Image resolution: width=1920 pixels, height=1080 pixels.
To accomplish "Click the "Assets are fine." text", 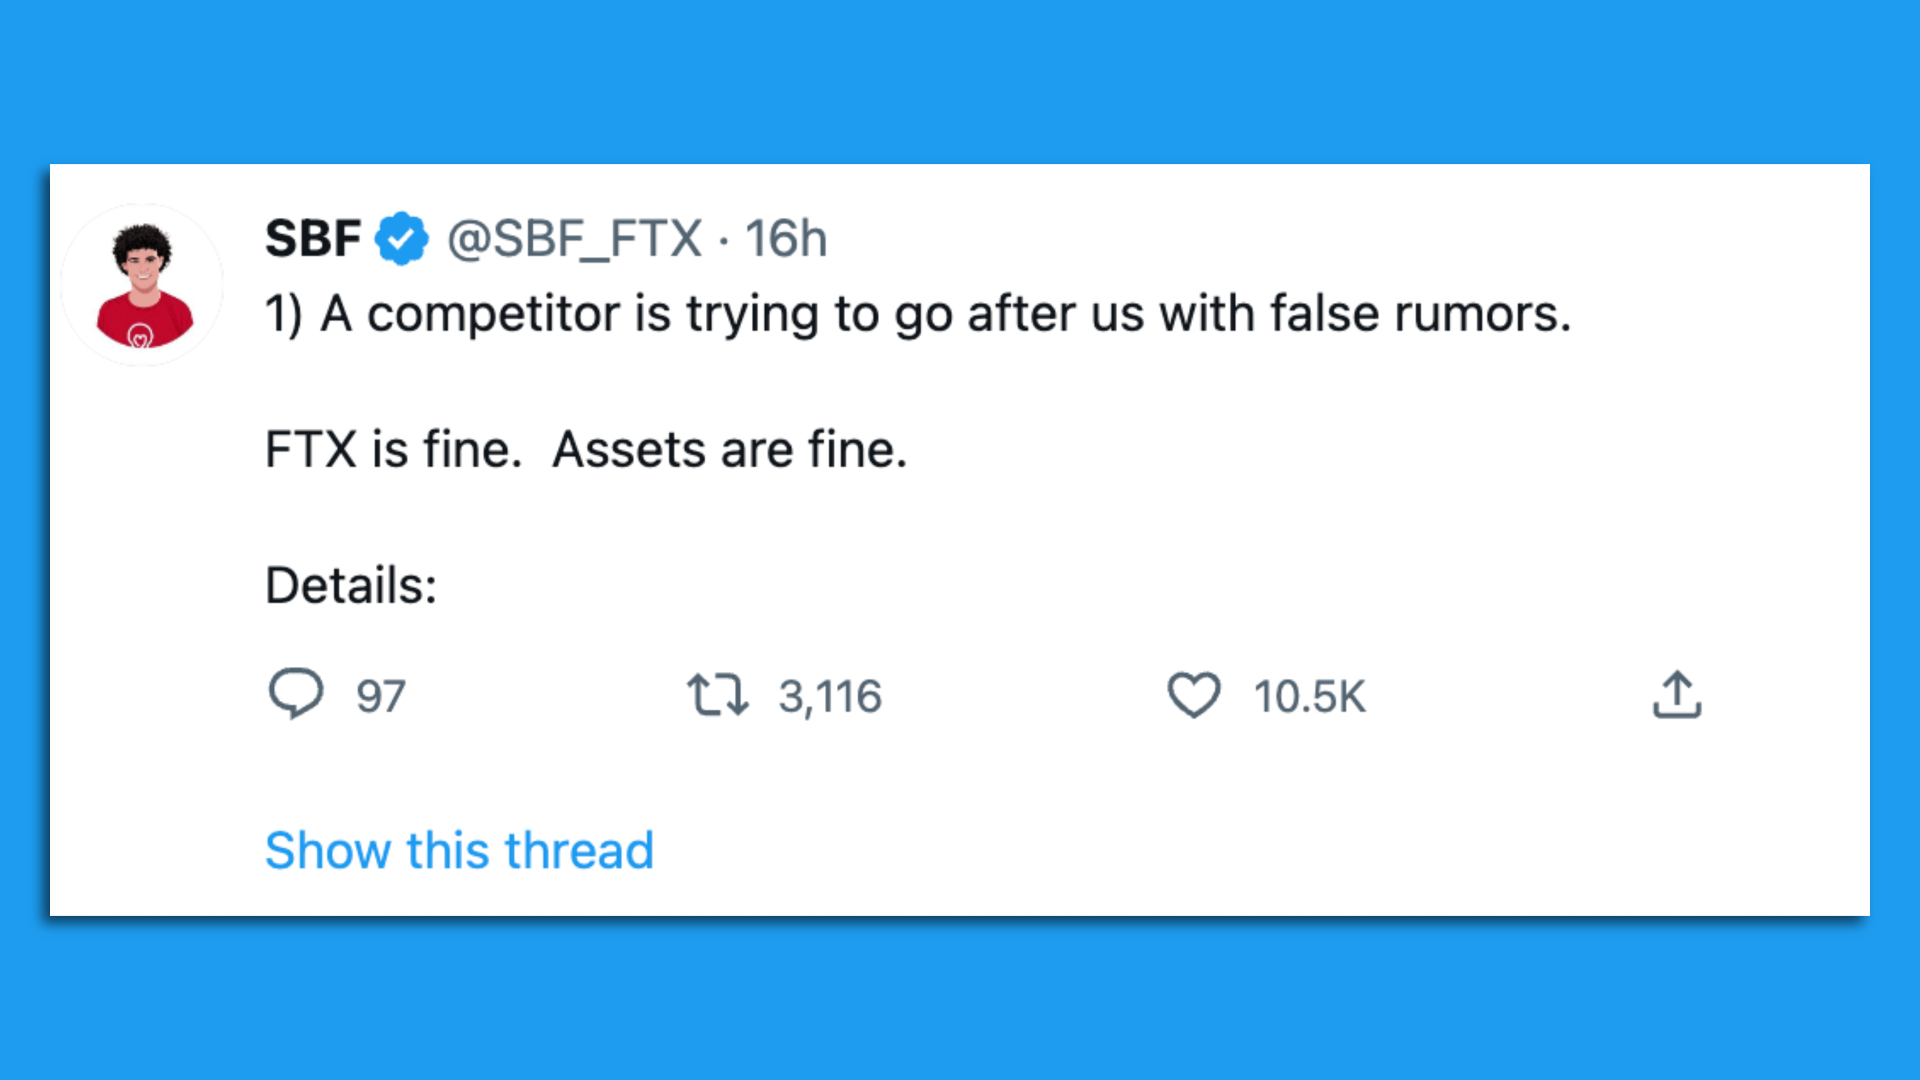I will 730,450.
